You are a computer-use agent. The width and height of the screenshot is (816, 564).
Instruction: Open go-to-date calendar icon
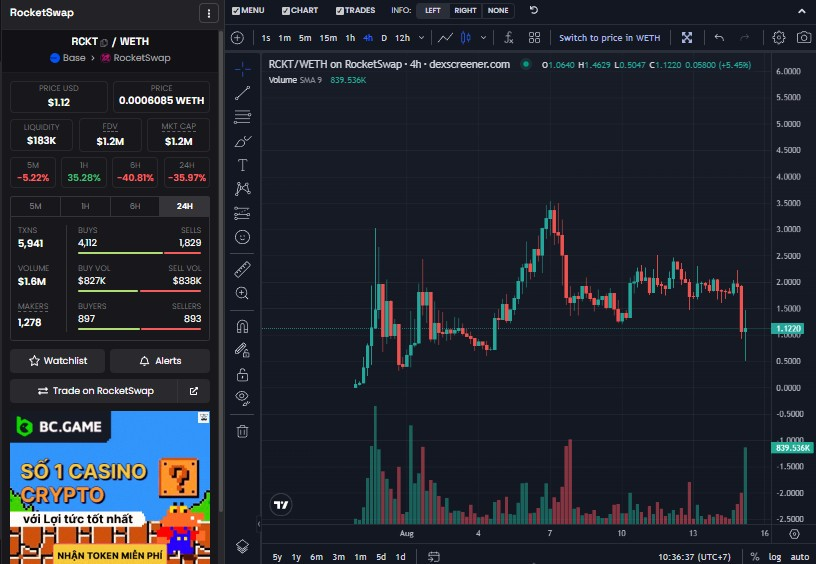point(434,557)
